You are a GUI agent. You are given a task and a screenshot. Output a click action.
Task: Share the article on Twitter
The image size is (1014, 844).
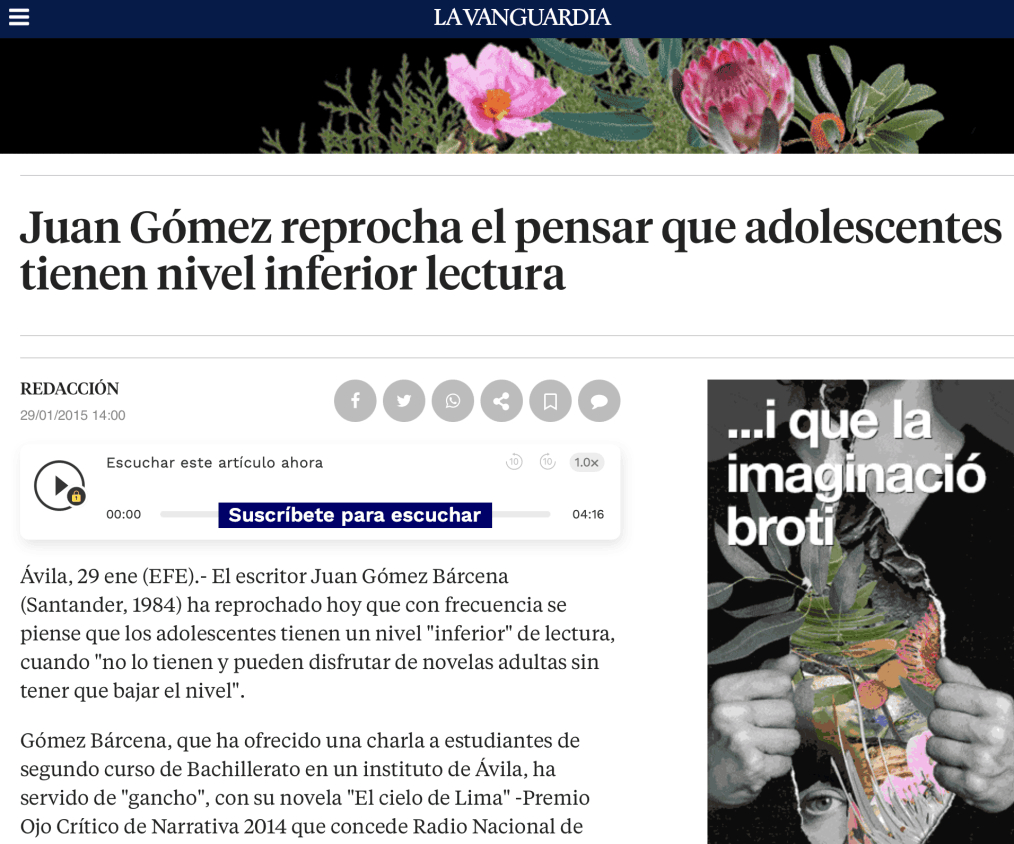pos(404,401)
